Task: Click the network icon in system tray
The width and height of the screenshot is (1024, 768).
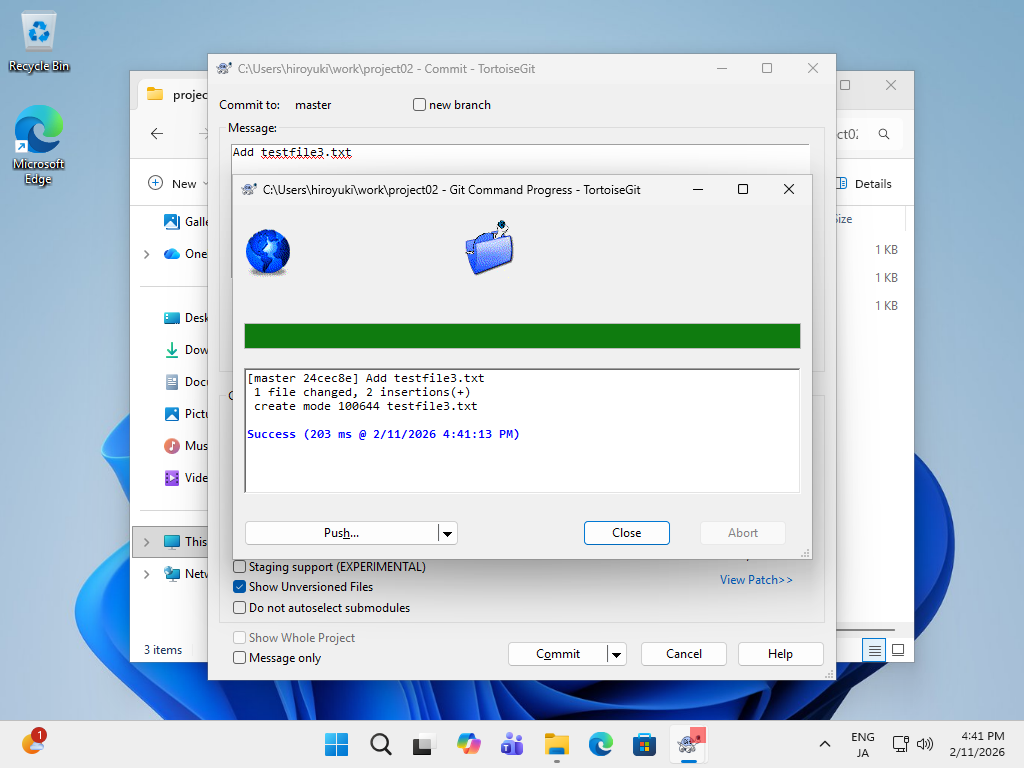Action: [901, 744]
